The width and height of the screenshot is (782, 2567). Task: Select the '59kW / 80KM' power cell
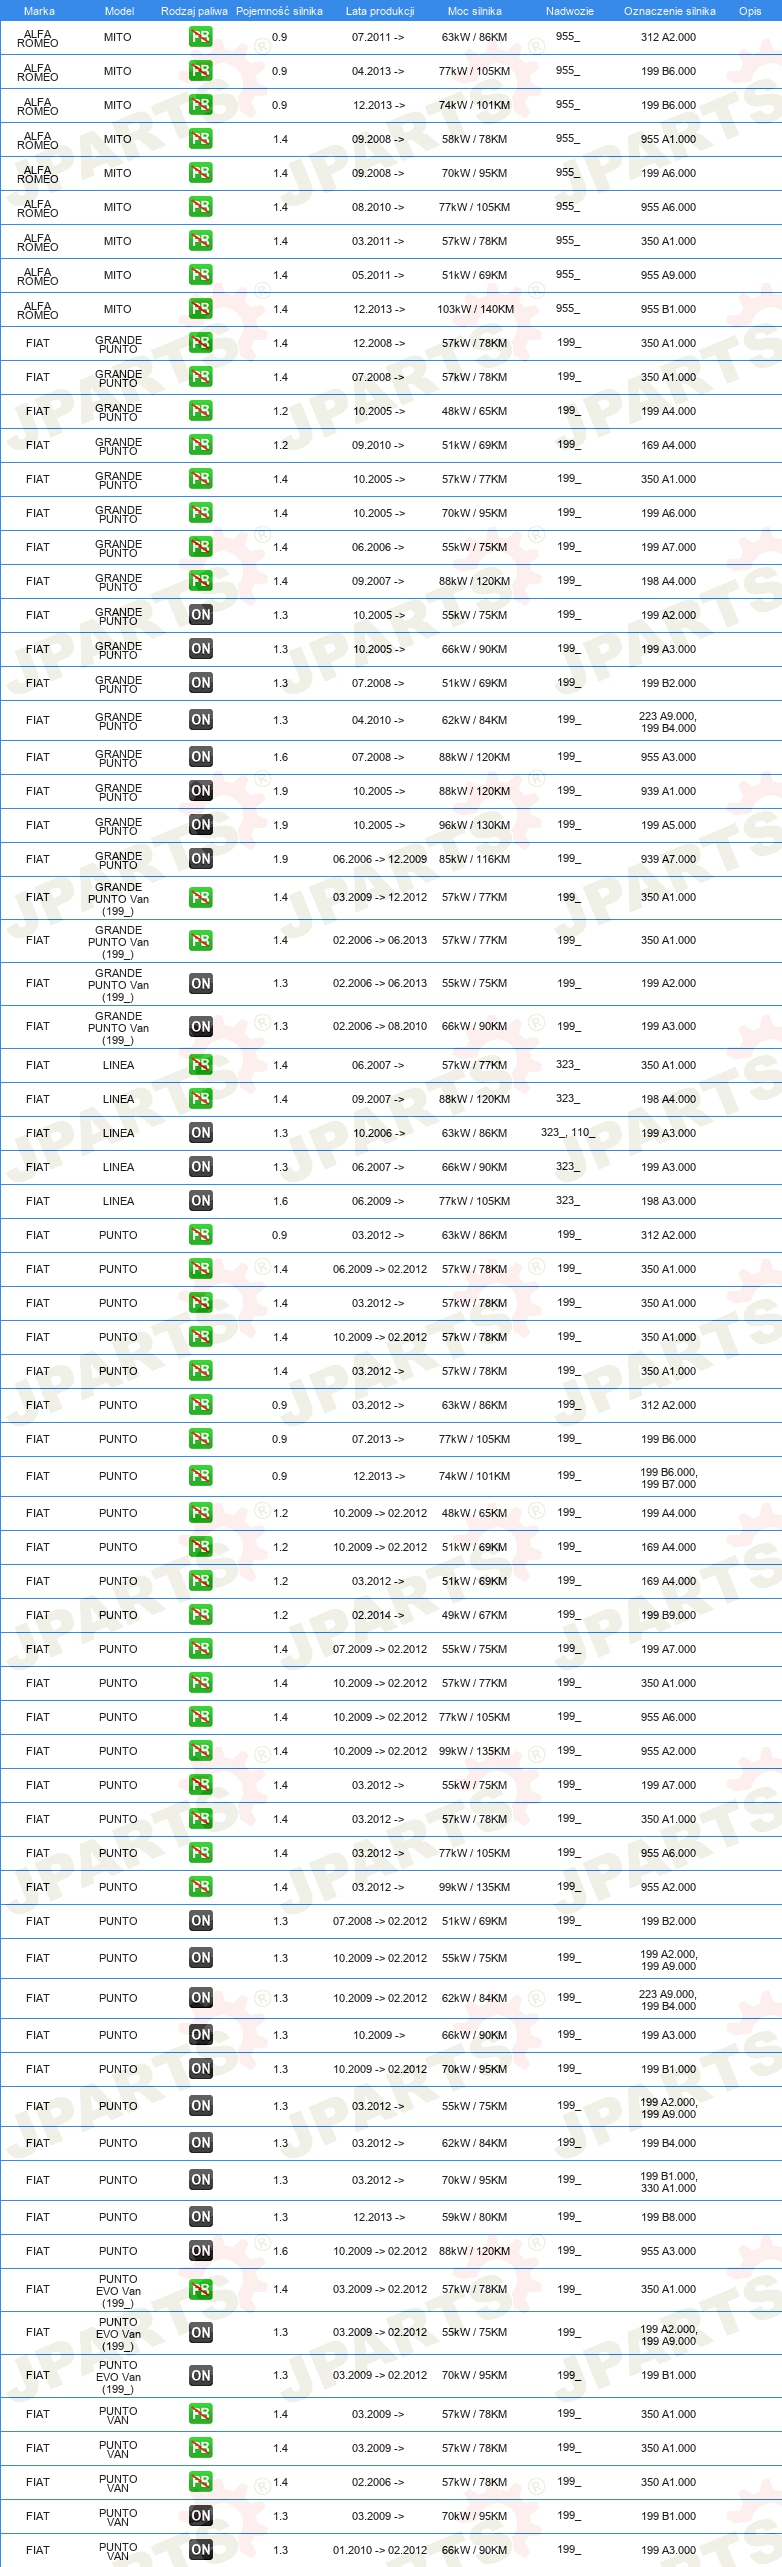tap(474, 2217)
